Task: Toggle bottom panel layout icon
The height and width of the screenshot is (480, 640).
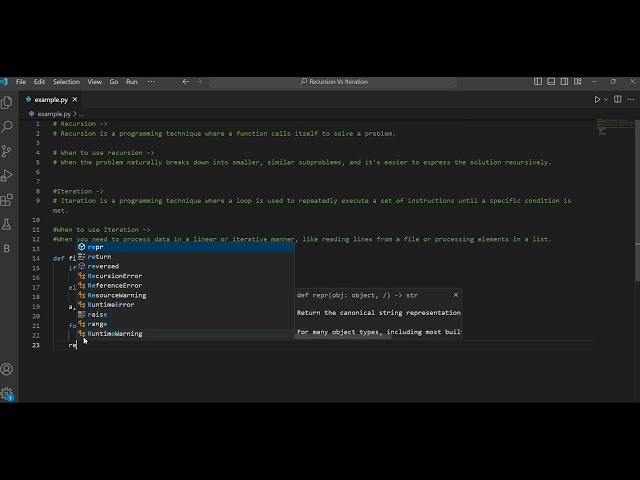Action: pos(551,82)
